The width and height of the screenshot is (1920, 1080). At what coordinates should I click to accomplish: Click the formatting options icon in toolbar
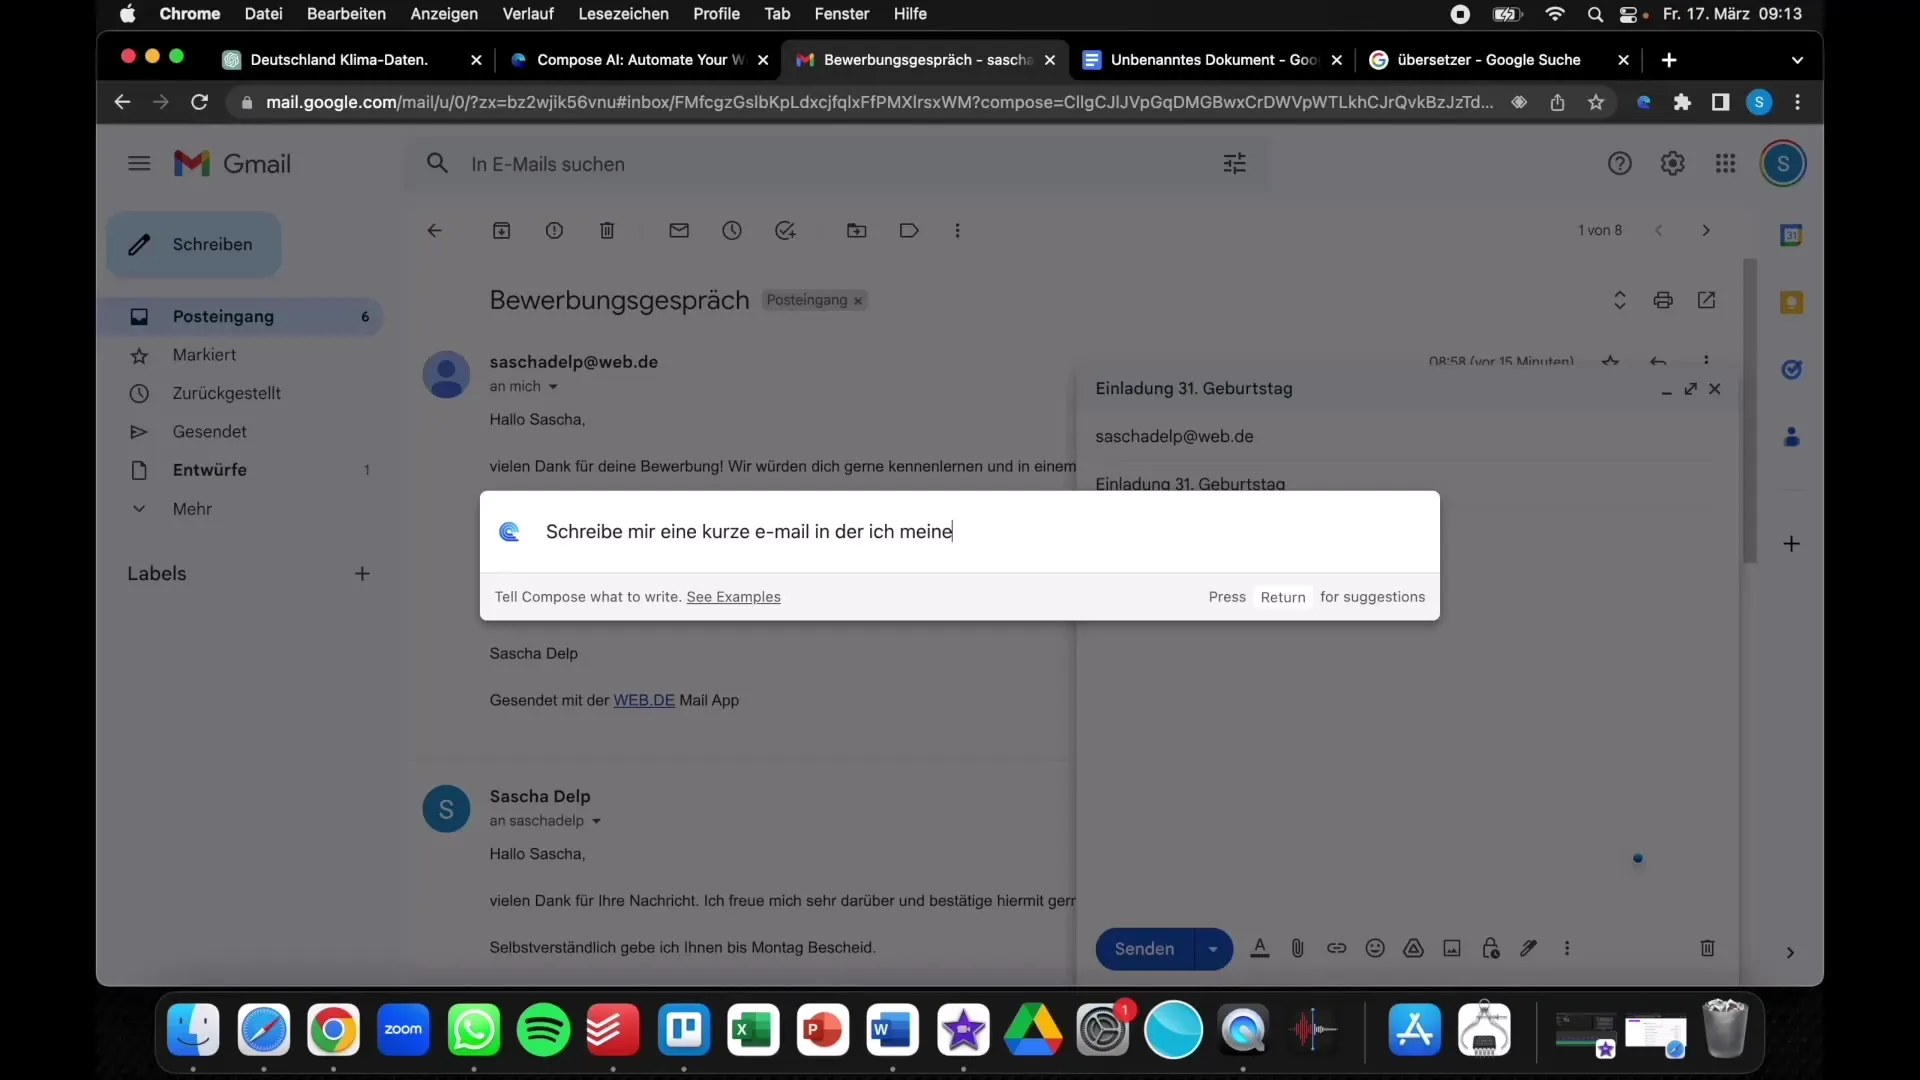click(1257, 948)
